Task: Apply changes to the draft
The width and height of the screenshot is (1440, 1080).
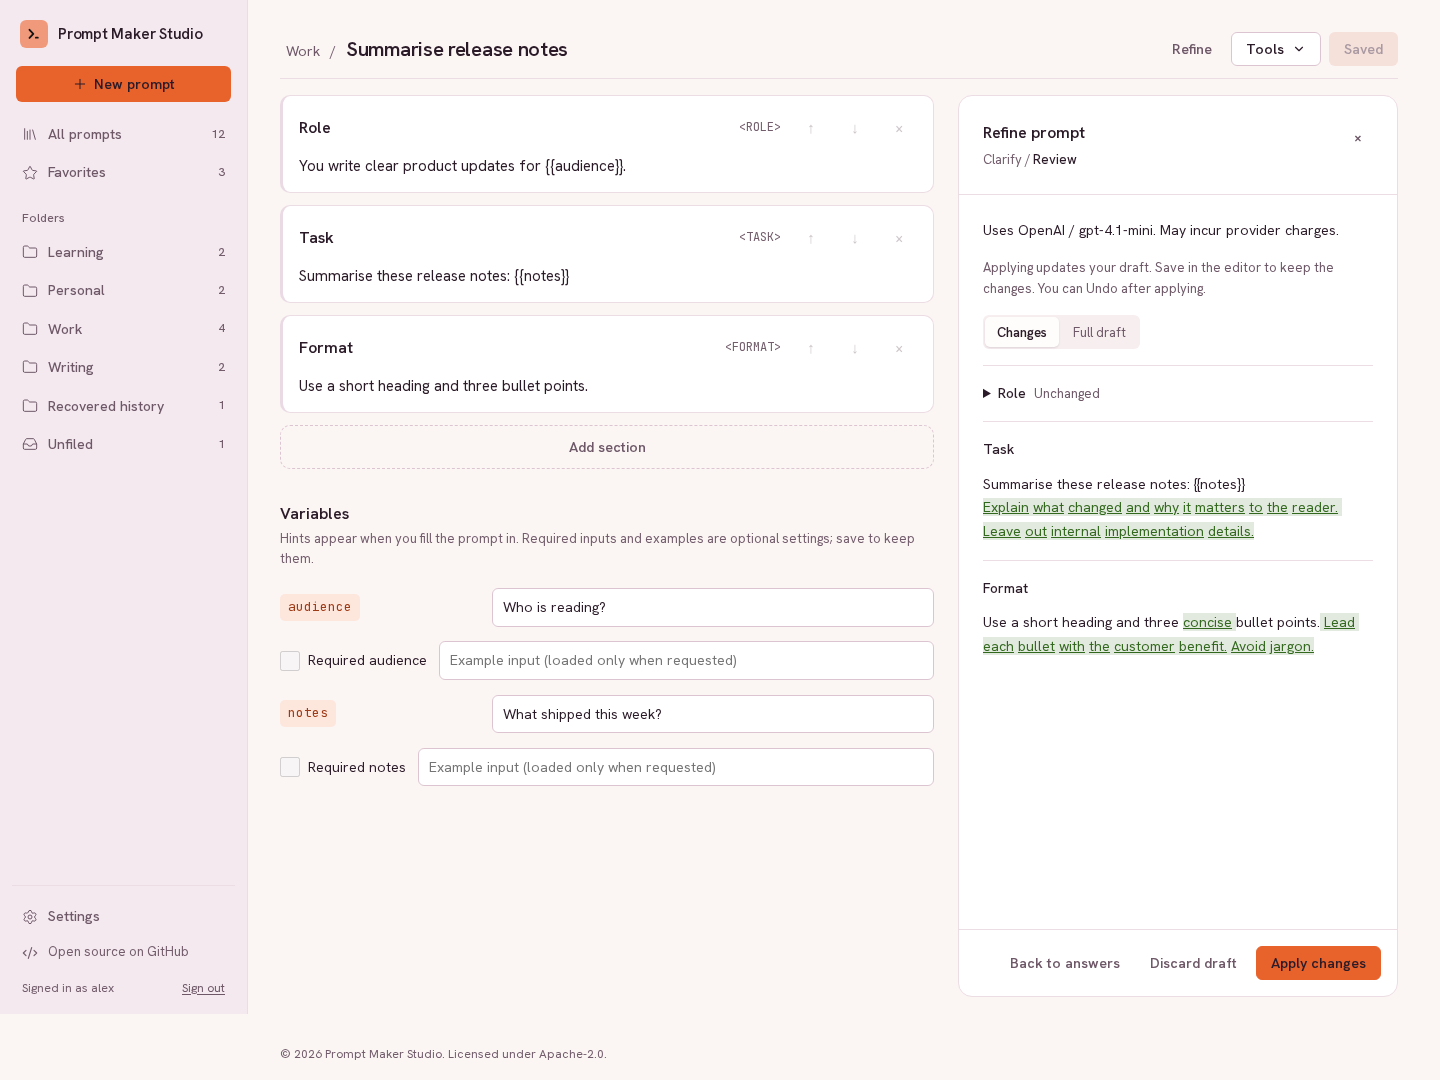Action: [1318, 963]
